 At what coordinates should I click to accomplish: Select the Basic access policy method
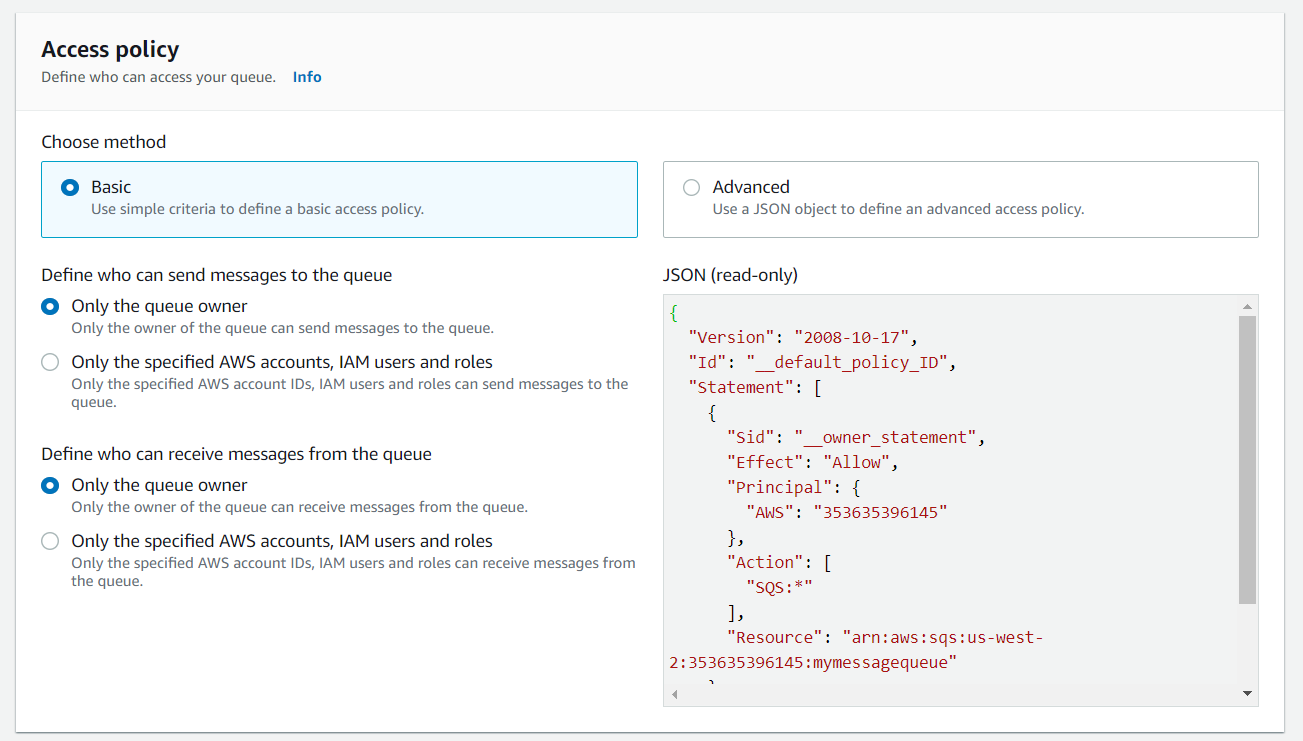[x=339, y=199]
